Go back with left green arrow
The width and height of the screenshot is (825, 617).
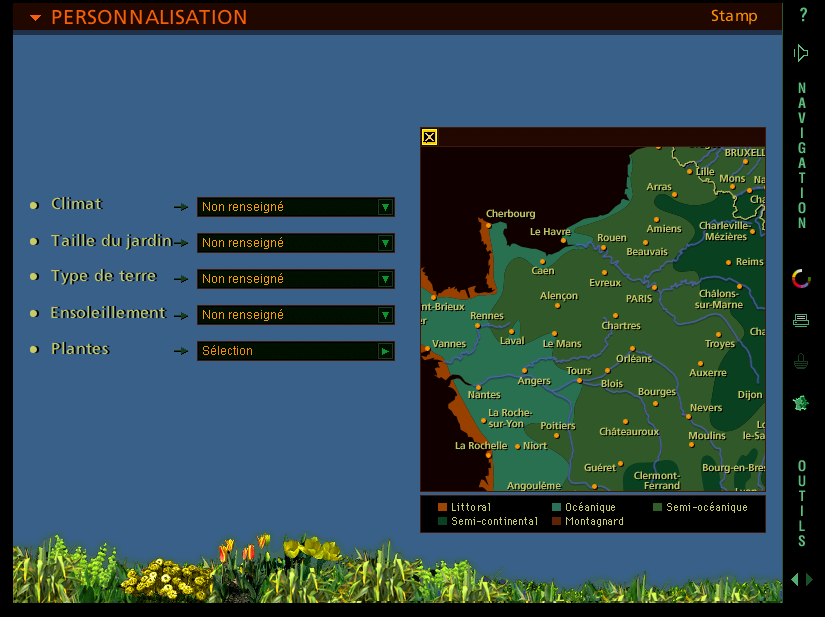795,579
